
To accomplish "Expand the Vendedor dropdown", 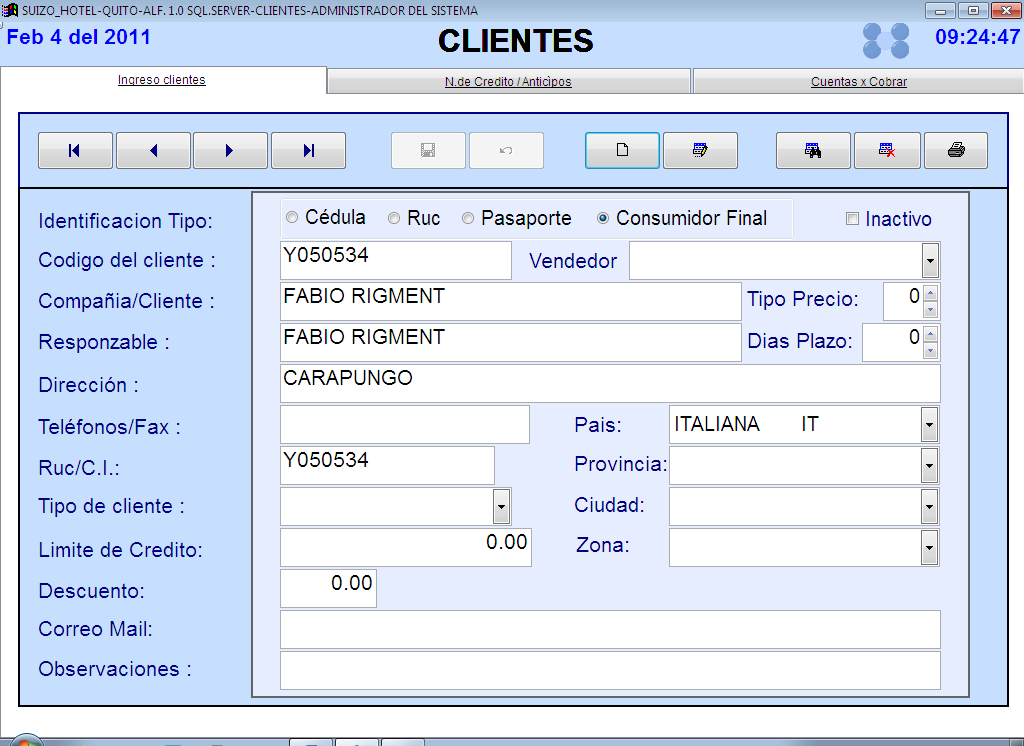I will click(x=930, y=262).
